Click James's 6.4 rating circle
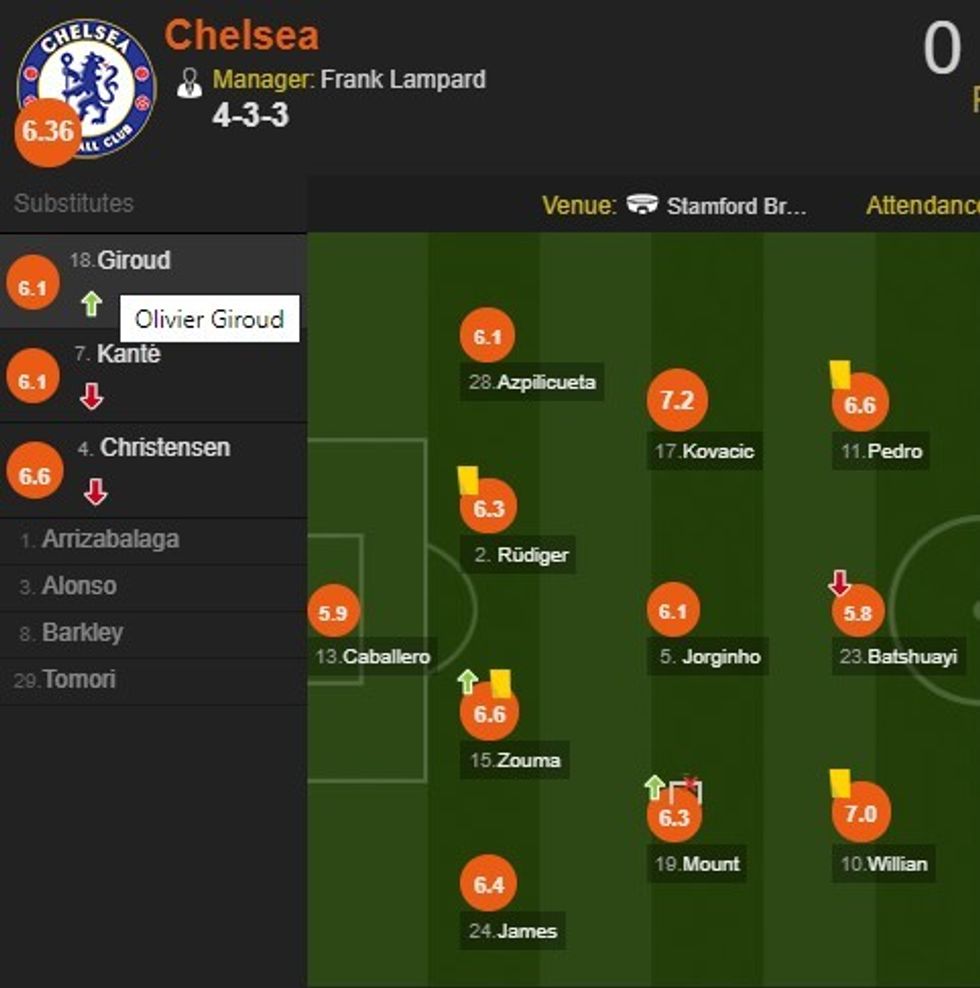 pyautogui.click(x=488, y=884)
